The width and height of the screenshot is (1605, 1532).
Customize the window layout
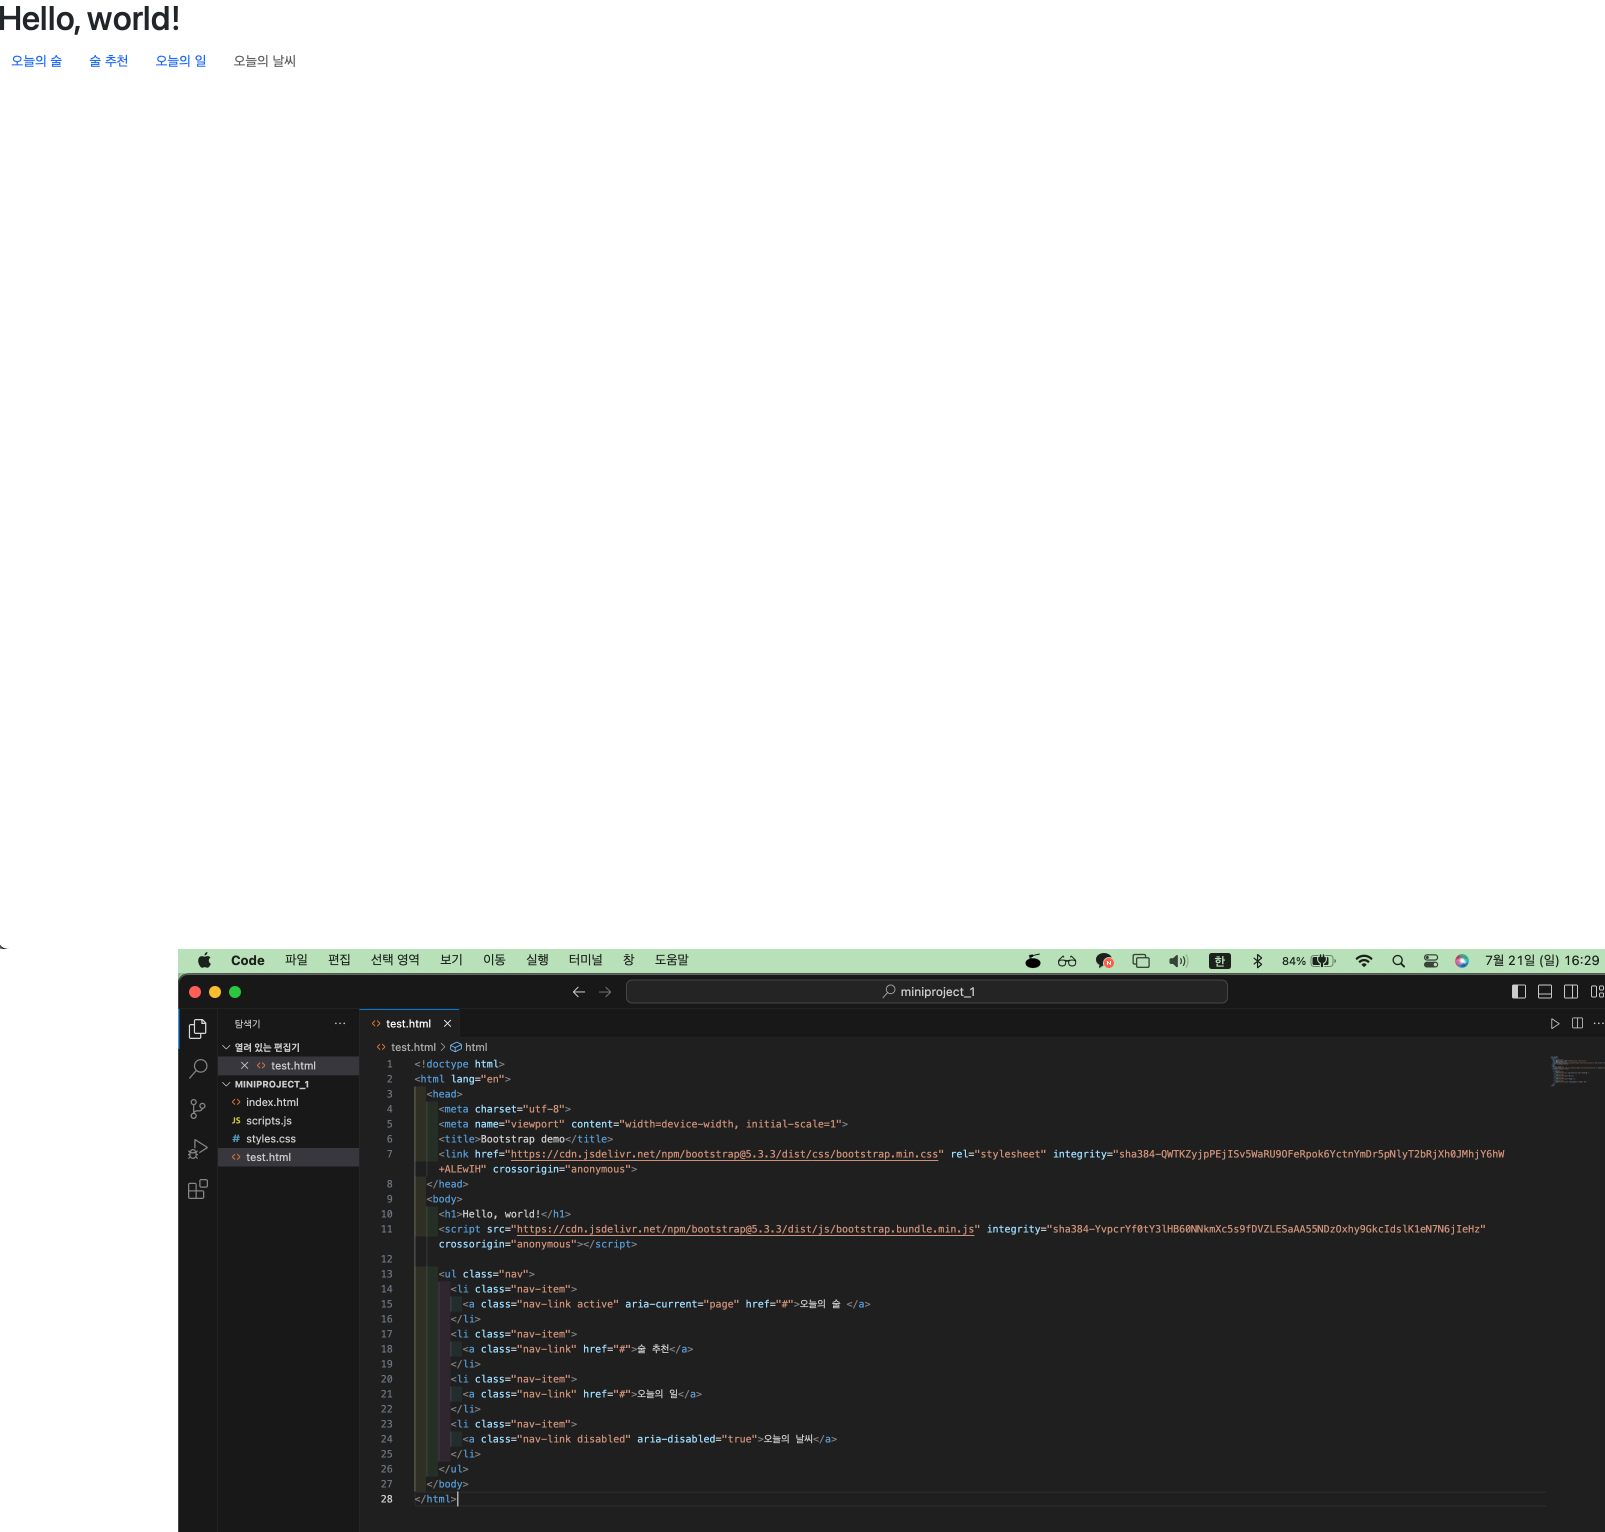coord(1597,991)
